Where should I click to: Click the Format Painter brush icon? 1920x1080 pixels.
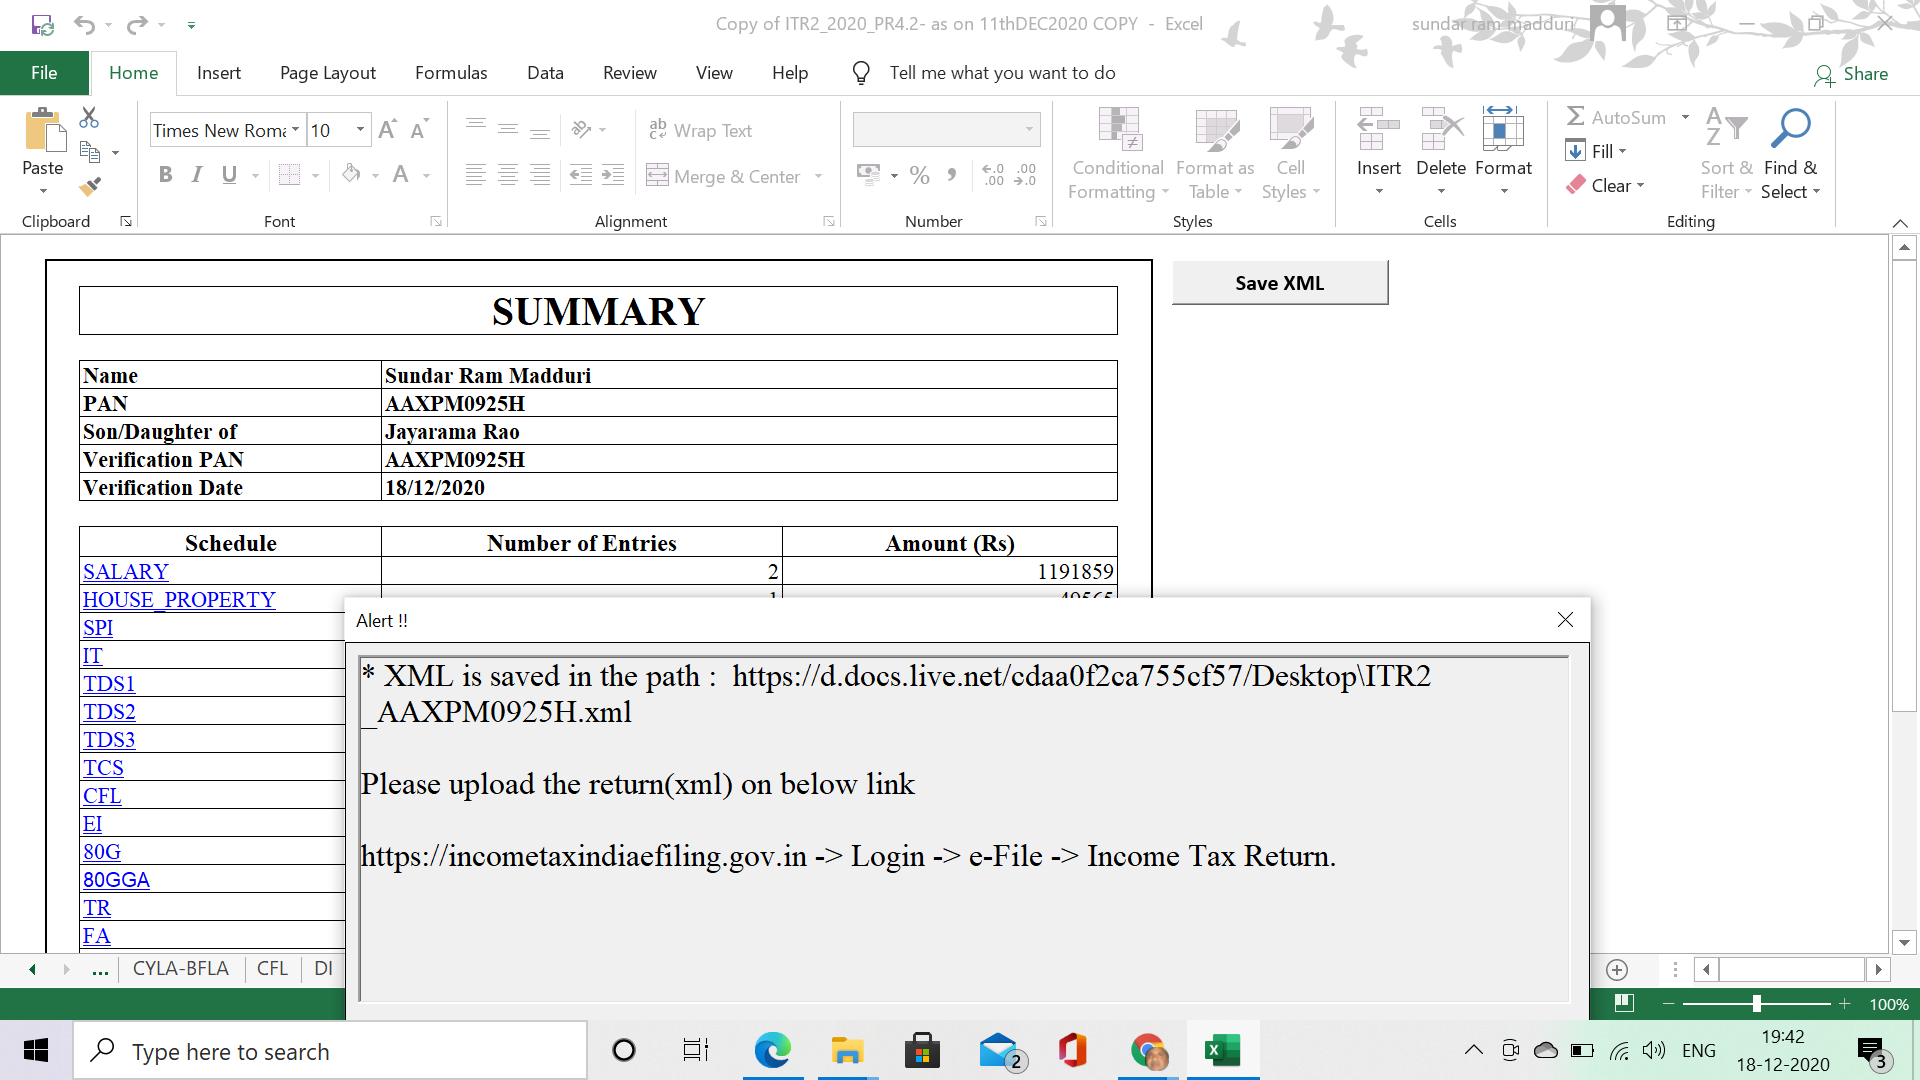(90, 186)
